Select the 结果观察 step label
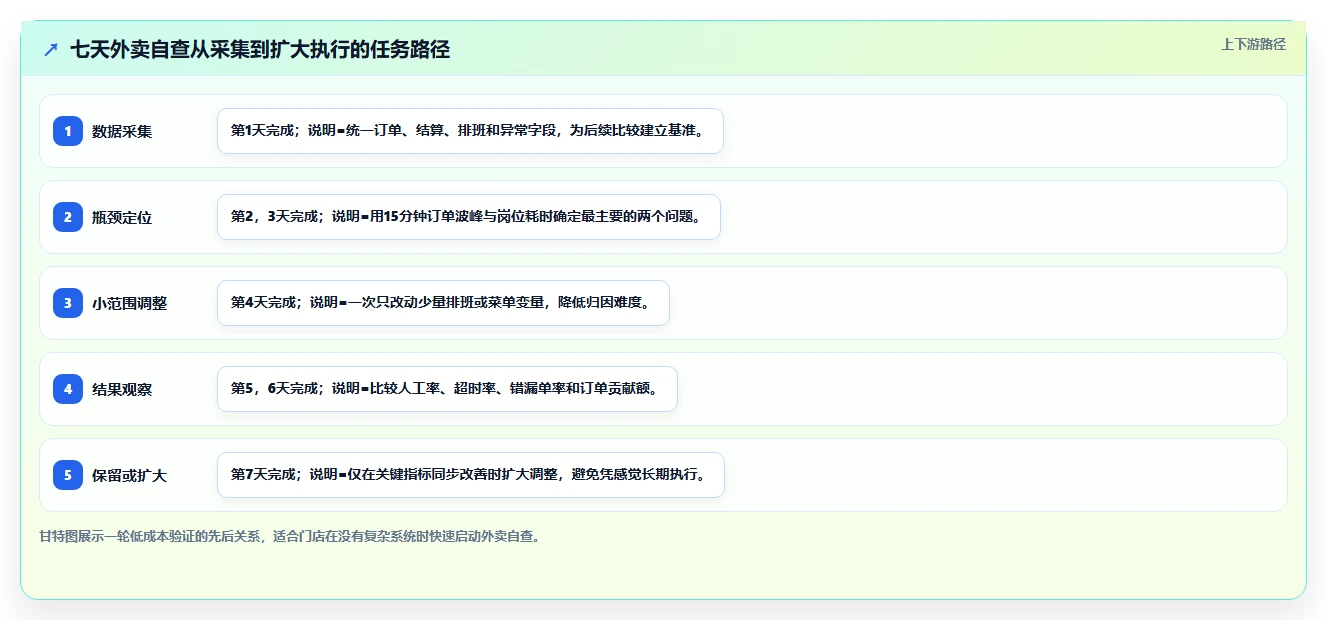The width and height of the screenshot is (1327, 620). (122, 389)
